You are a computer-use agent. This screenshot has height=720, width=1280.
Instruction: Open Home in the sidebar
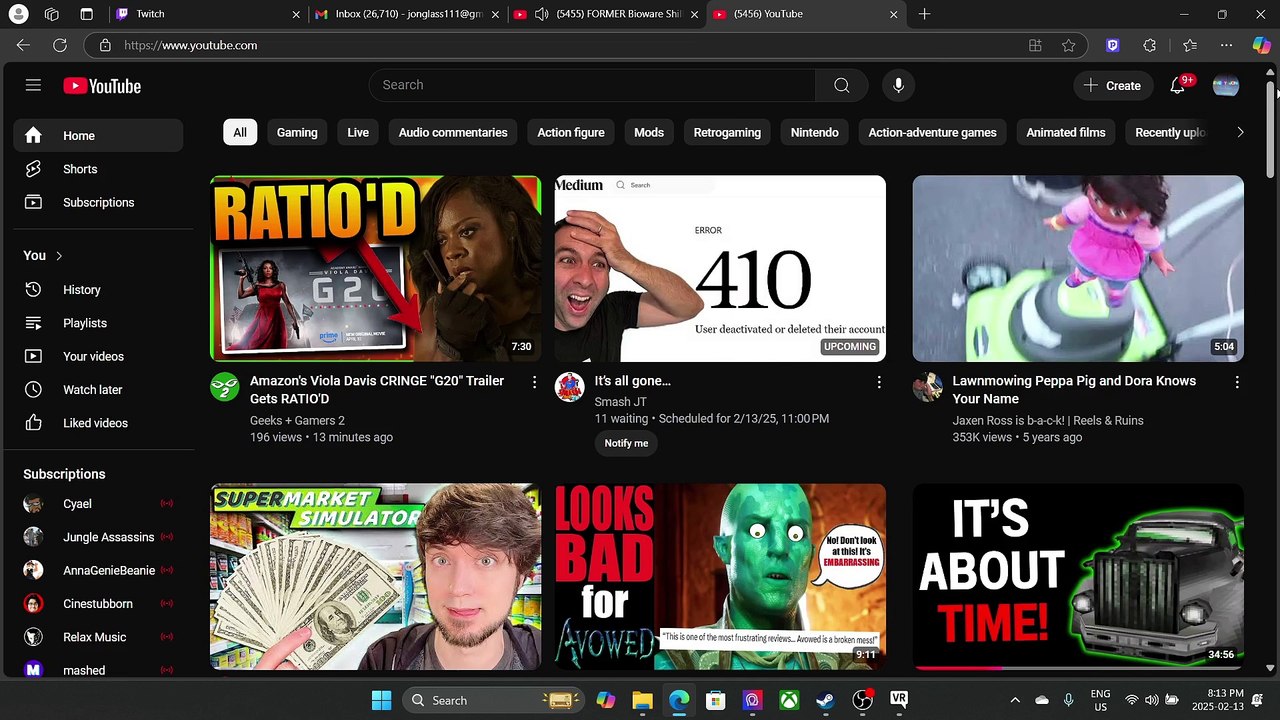click(x=98, y=136)
